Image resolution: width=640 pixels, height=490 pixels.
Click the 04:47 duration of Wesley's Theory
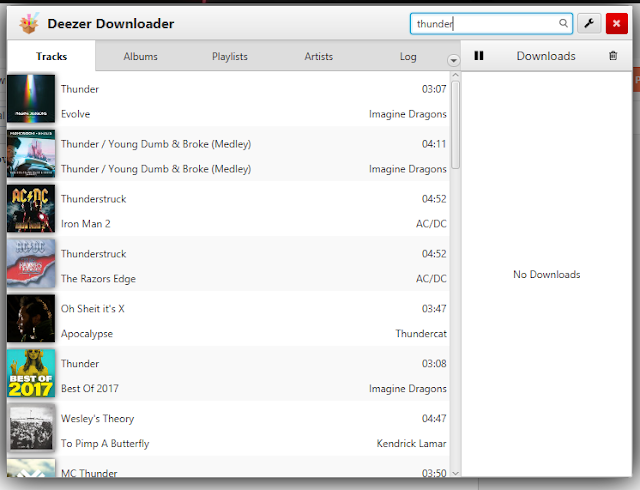click(x=434, y=419)
